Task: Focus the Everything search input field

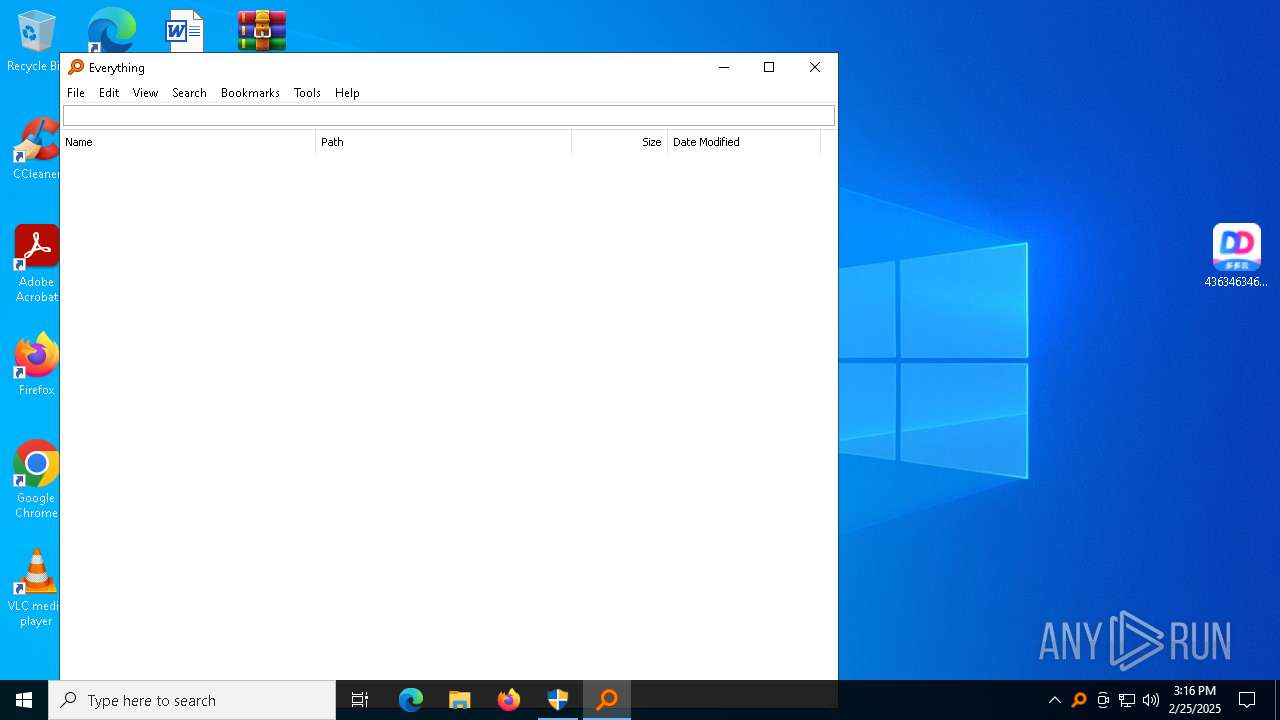Action: (448, 116)
